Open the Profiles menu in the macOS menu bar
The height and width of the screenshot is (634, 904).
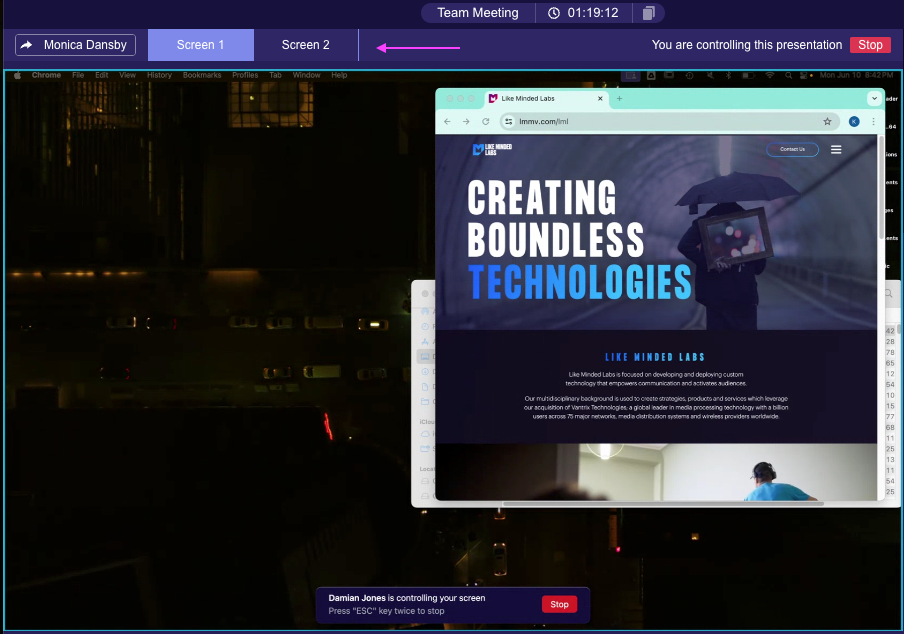[245, 75]
